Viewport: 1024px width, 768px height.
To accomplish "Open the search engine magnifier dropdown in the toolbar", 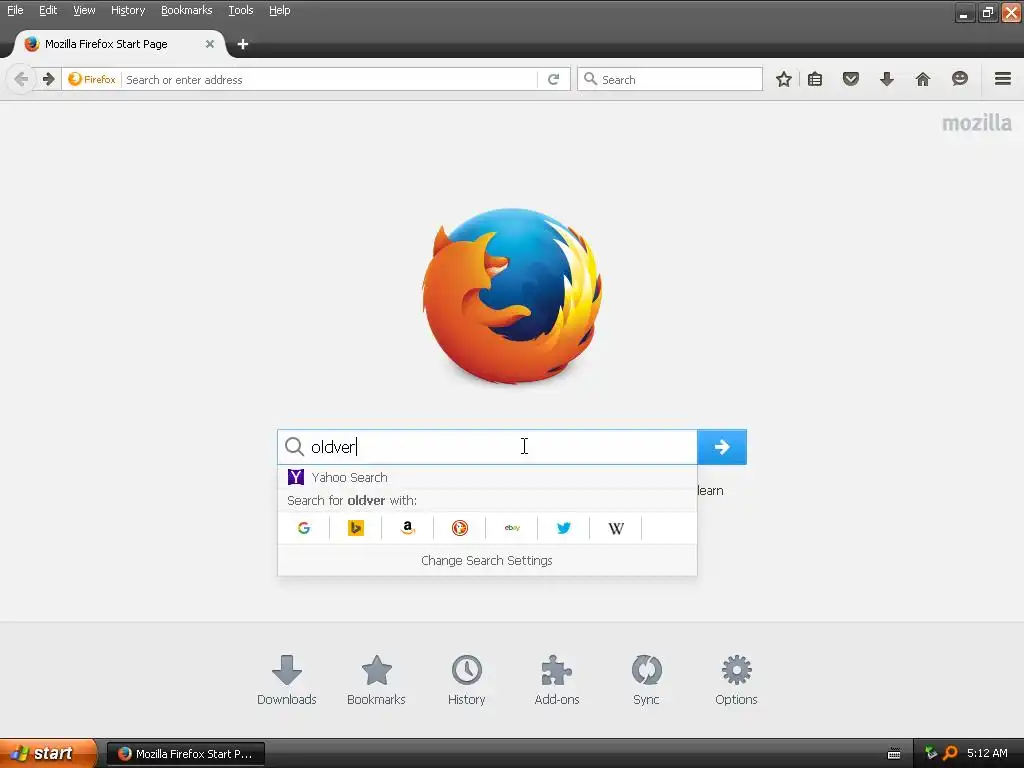I will [590, 79].
